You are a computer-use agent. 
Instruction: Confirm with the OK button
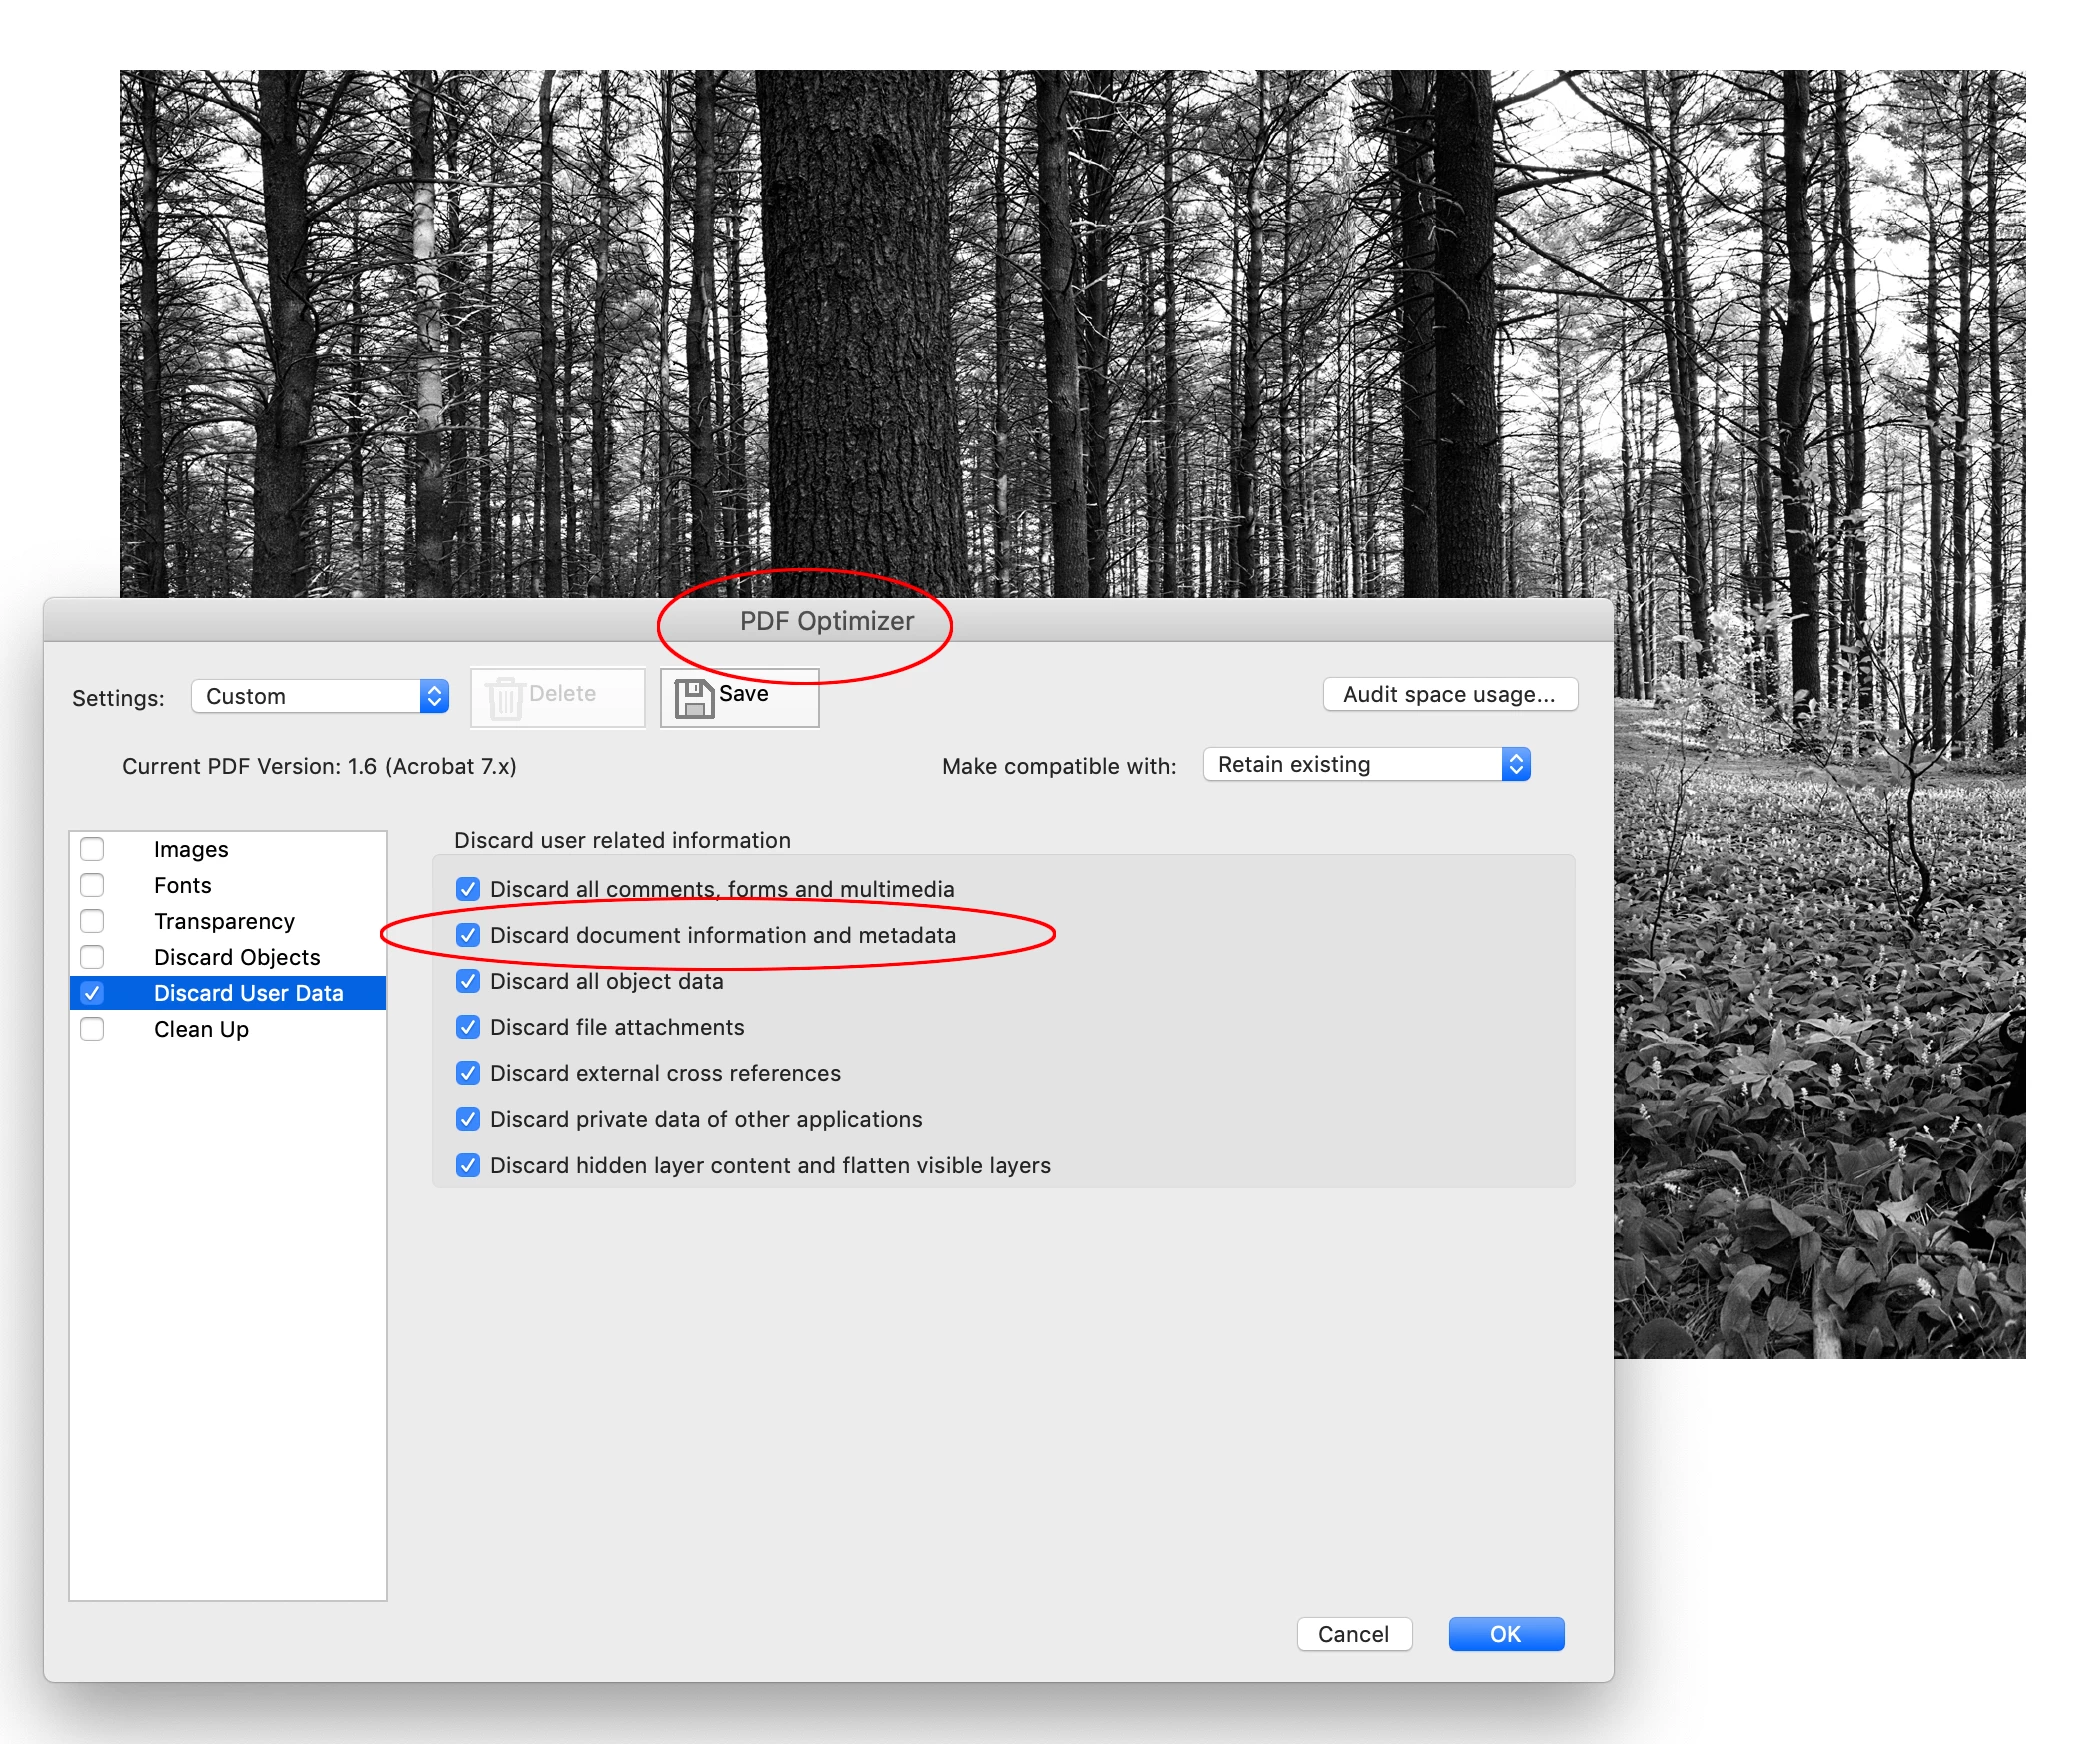click(x=1505, y=1634)
